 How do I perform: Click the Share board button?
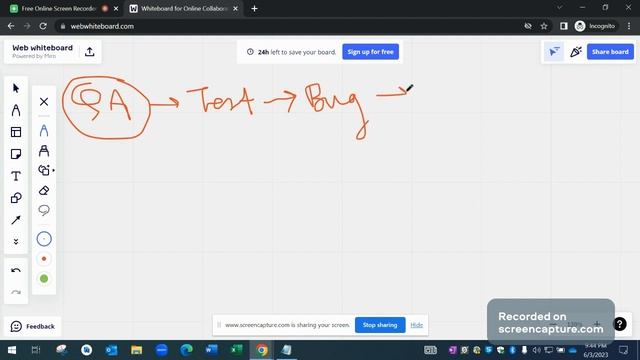tap(610, 52)
